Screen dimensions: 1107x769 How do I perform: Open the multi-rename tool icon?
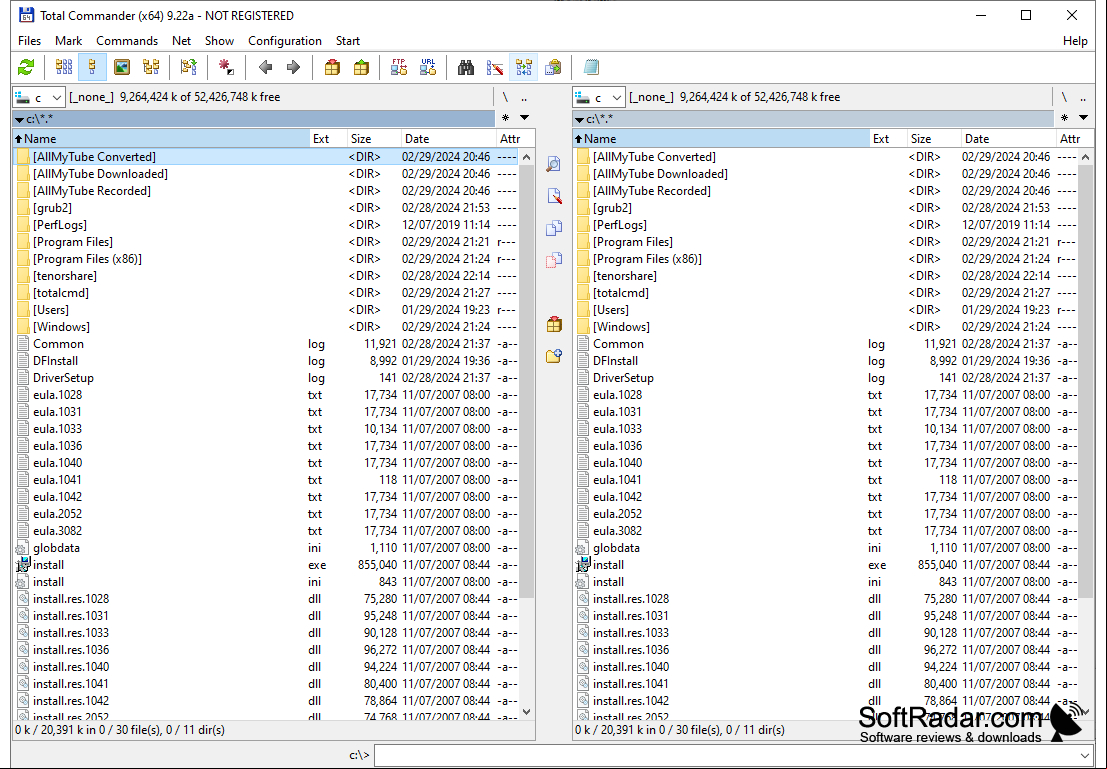pos(495,67)
